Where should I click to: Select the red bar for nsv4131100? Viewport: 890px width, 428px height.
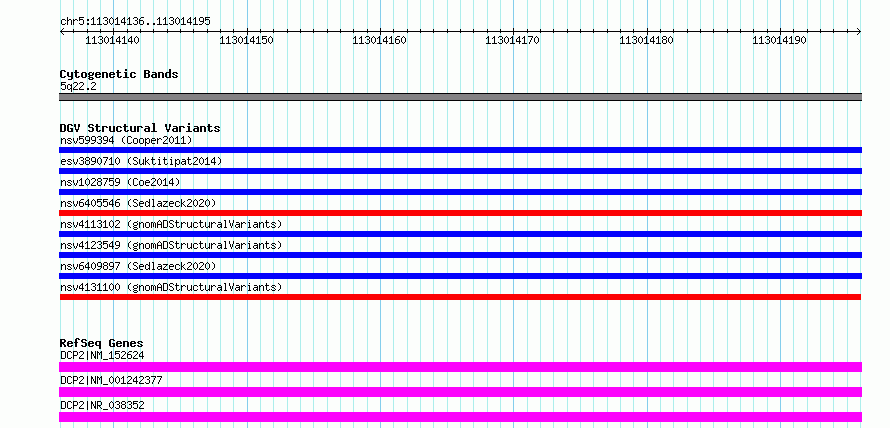[460, 297]
